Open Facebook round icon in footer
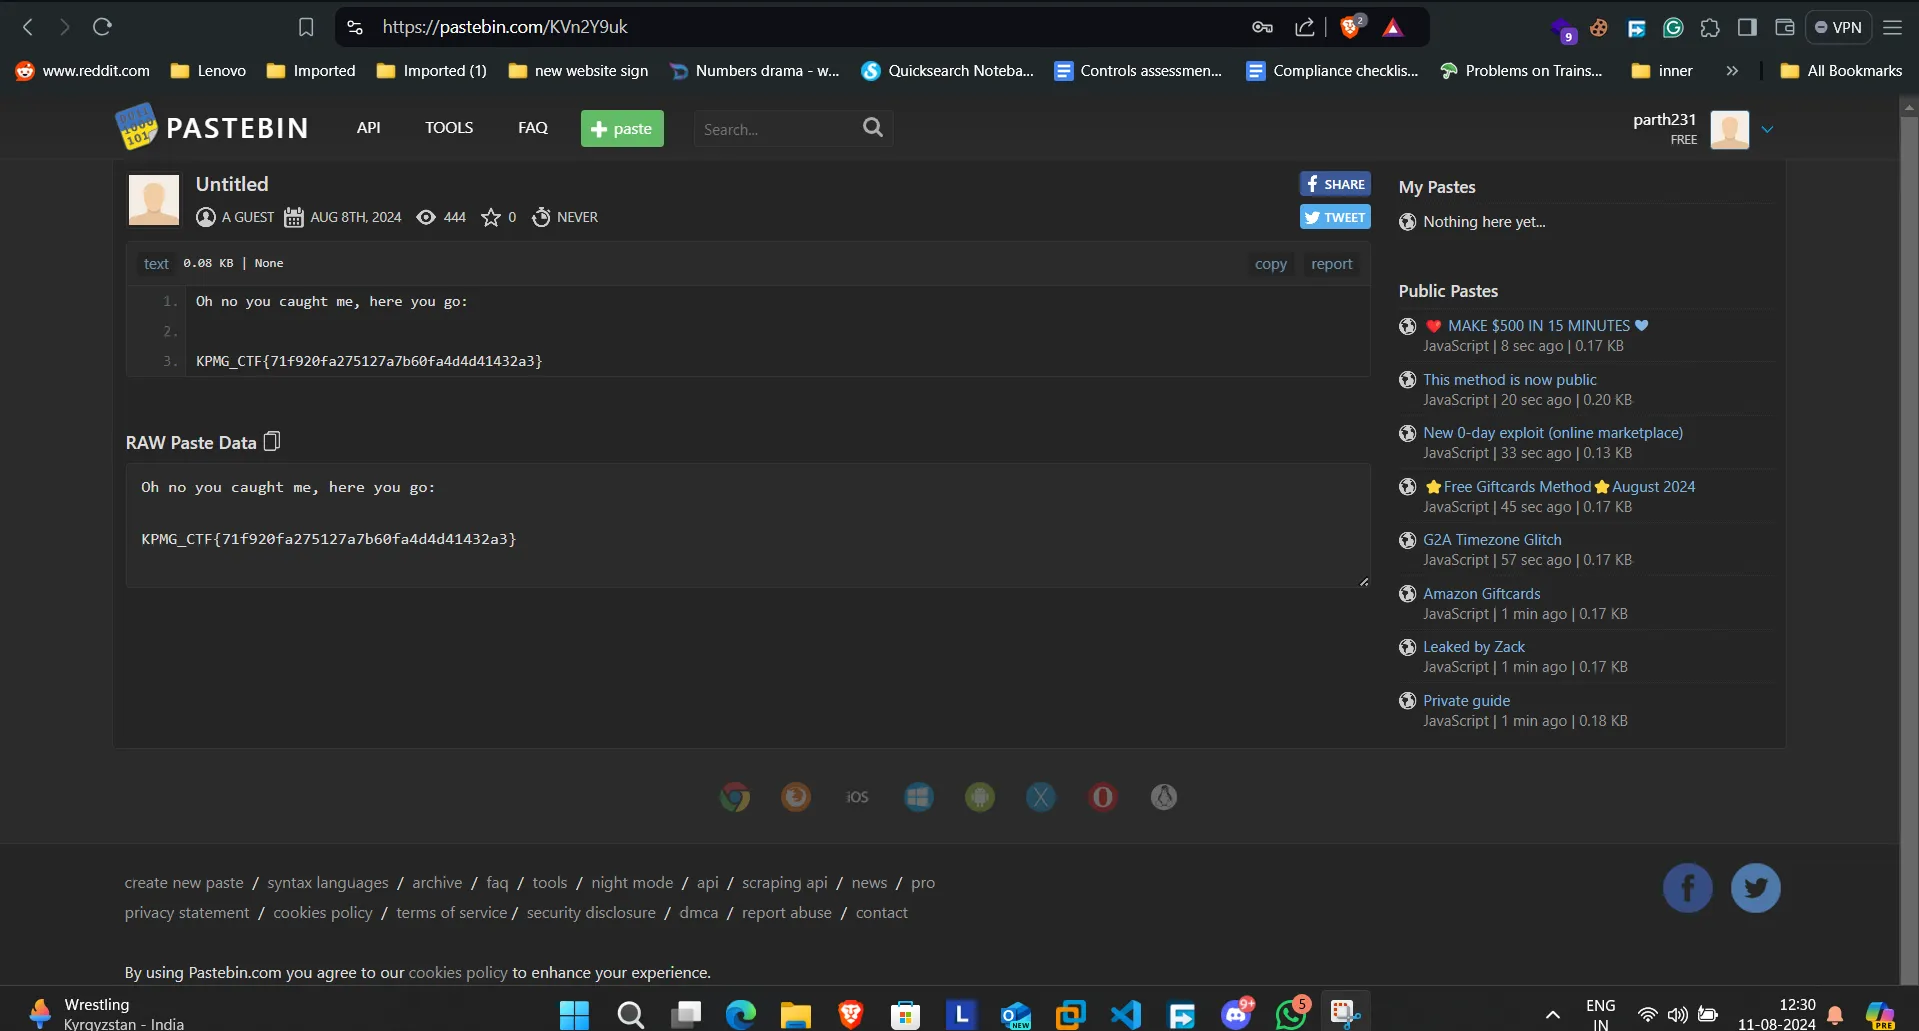Image resolution: width=1919 pixels, height=1031 pixels. coord(1687,888)
